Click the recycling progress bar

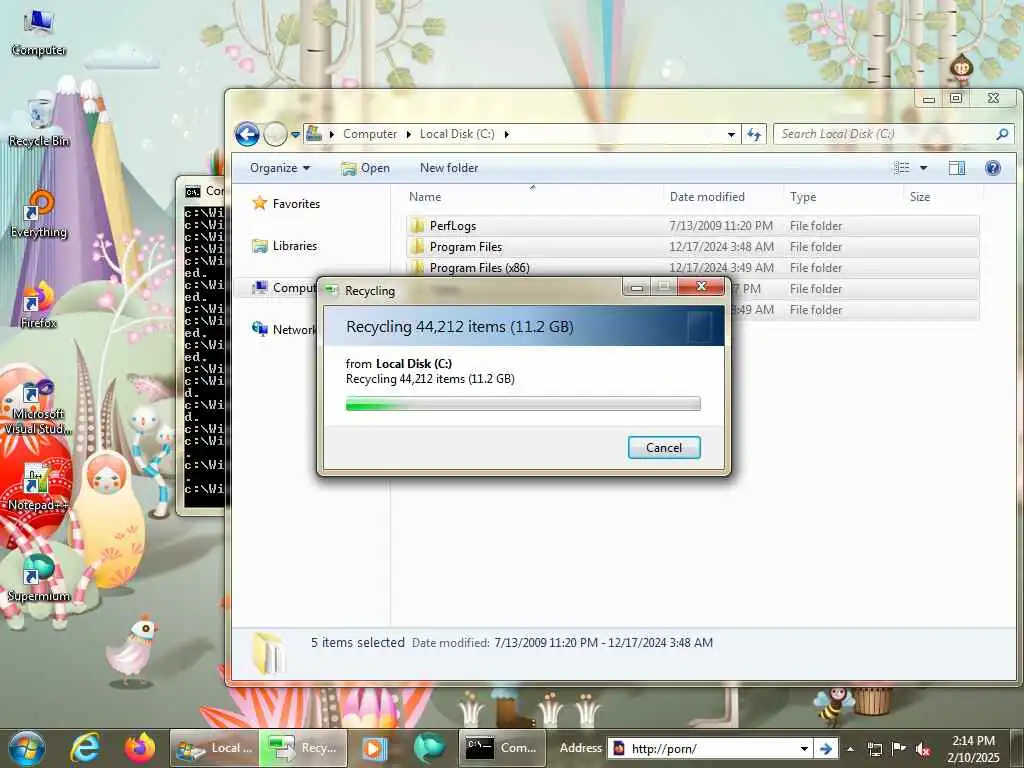coord(523,404)
